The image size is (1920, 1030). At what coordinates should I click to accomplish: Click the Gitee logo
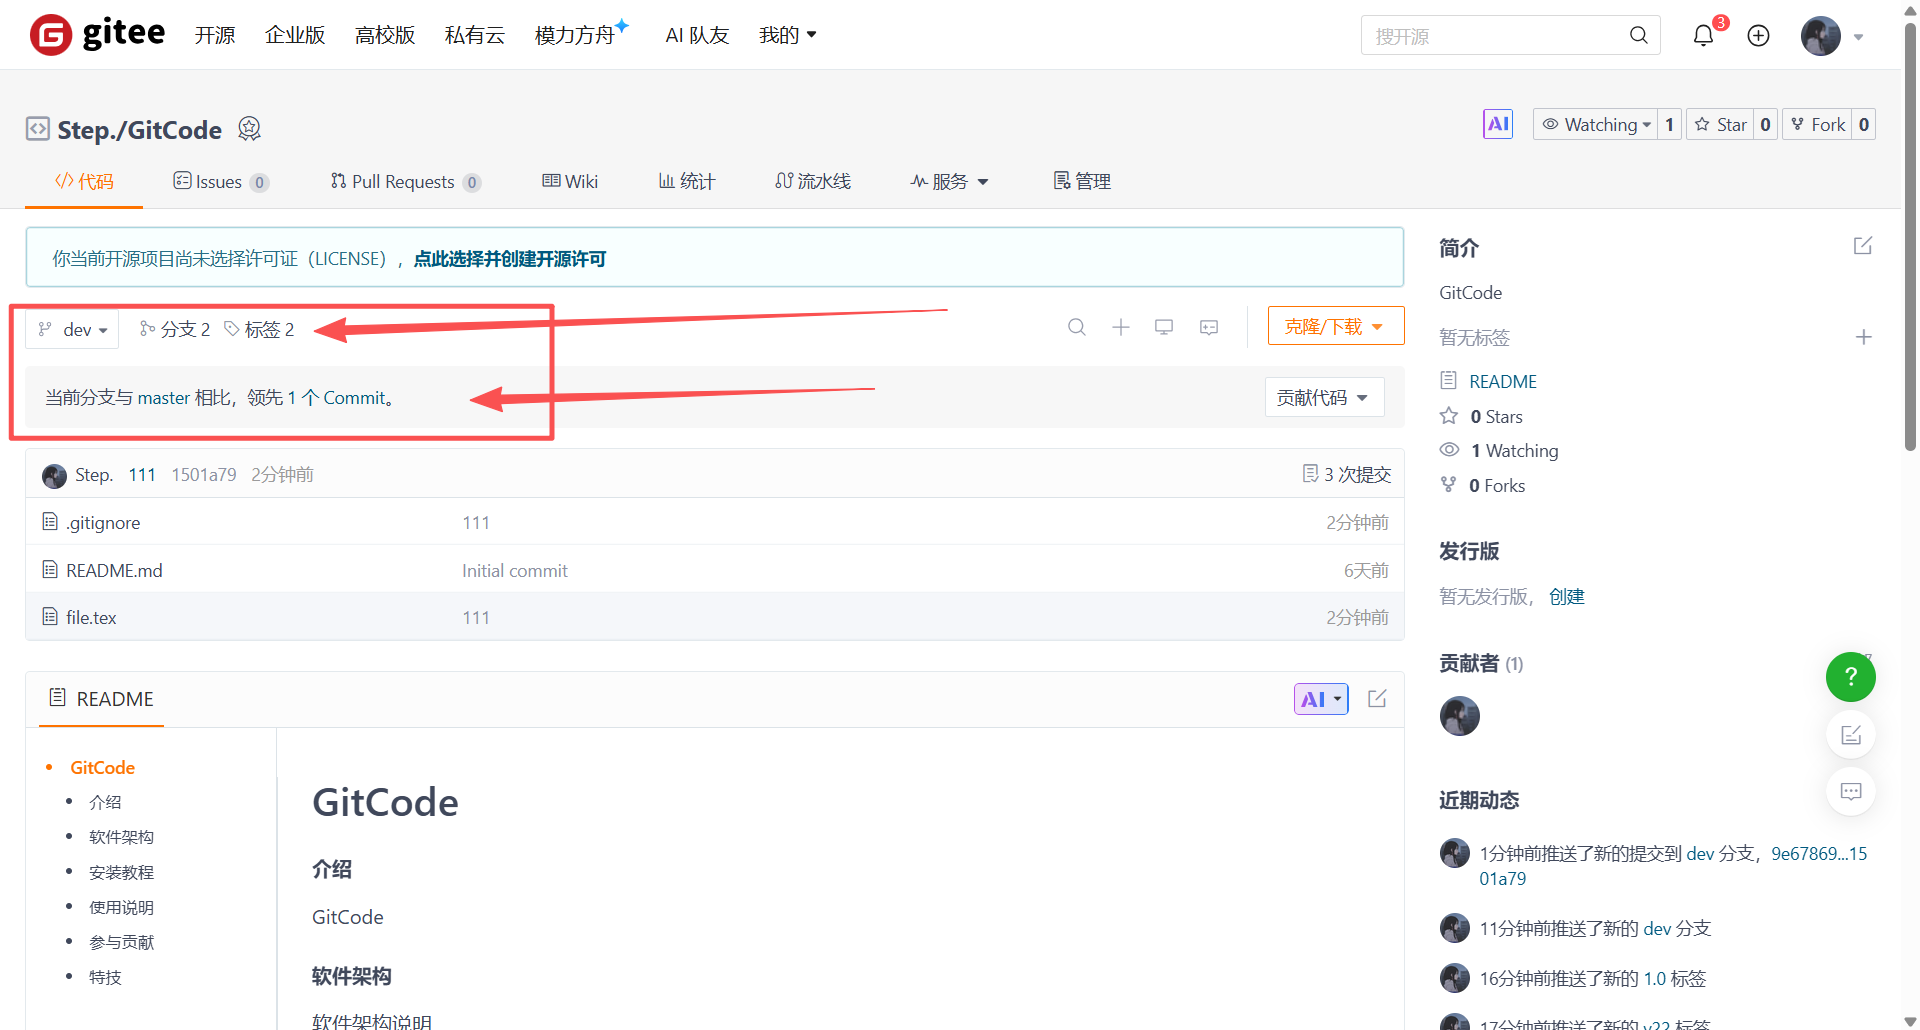click(97, 35)
